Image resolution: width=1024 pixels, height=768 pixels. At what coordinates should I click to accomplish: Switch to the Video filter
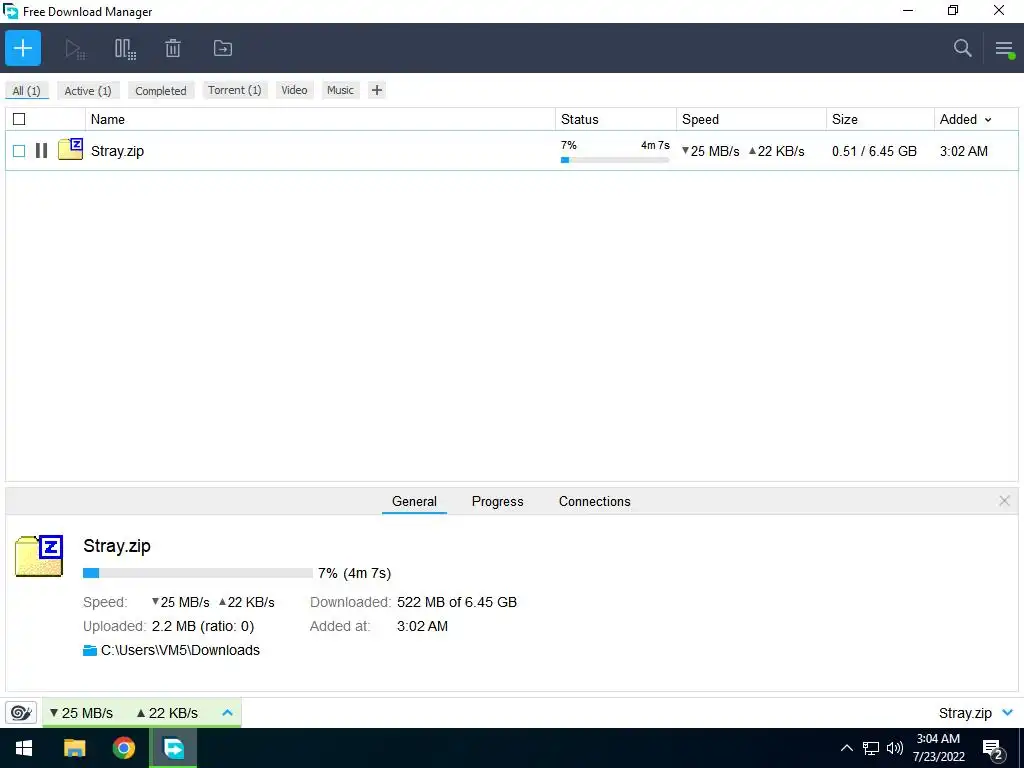295,90
